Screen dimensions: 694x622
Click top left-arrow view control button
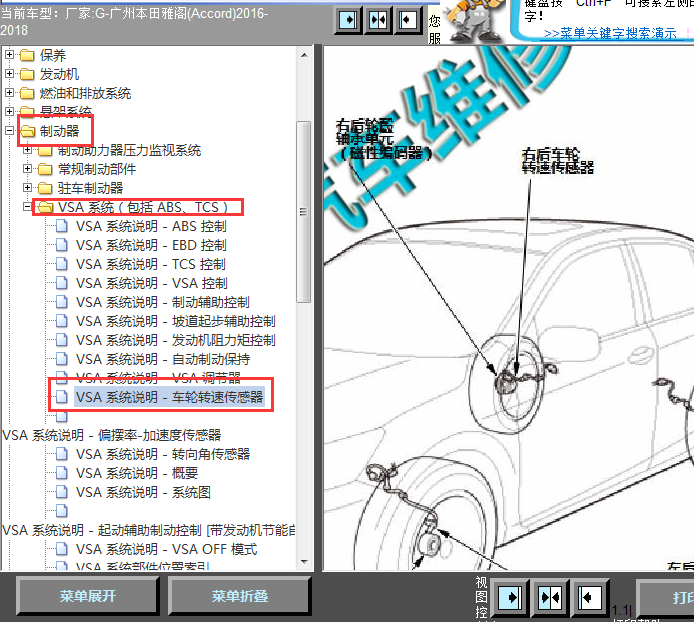(x=408, y=20)
